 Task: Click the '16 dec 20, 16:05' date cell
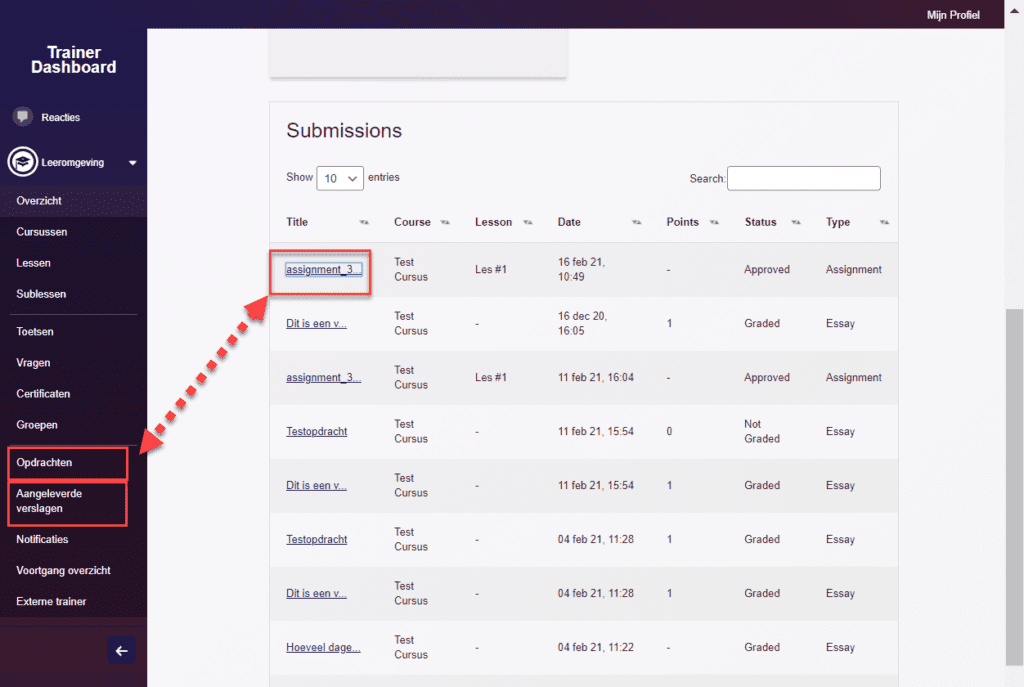pos(582,323)
